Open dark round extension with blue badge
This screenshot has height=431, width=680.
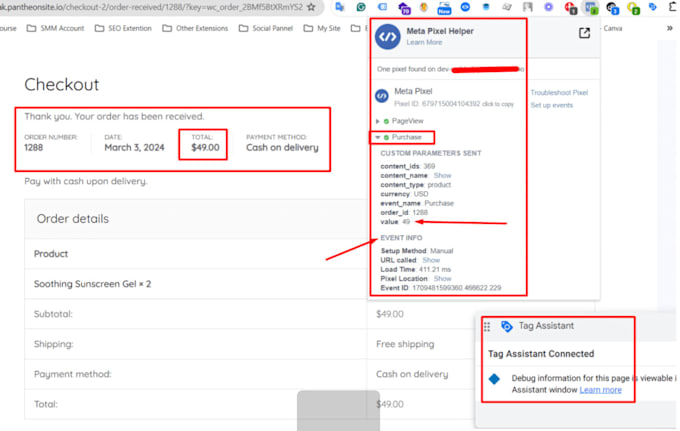click(x=612, y=8)
